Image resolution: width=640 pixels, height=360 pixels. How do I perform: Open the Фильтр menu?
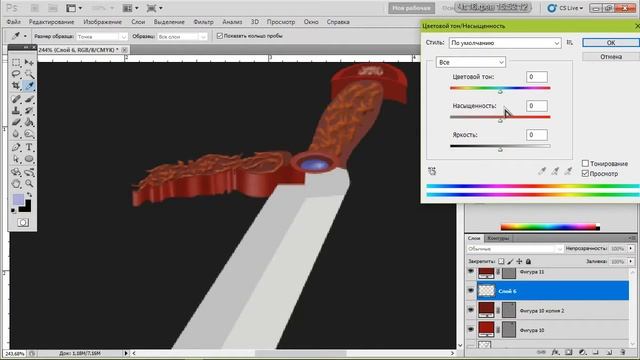pos(203,22)
